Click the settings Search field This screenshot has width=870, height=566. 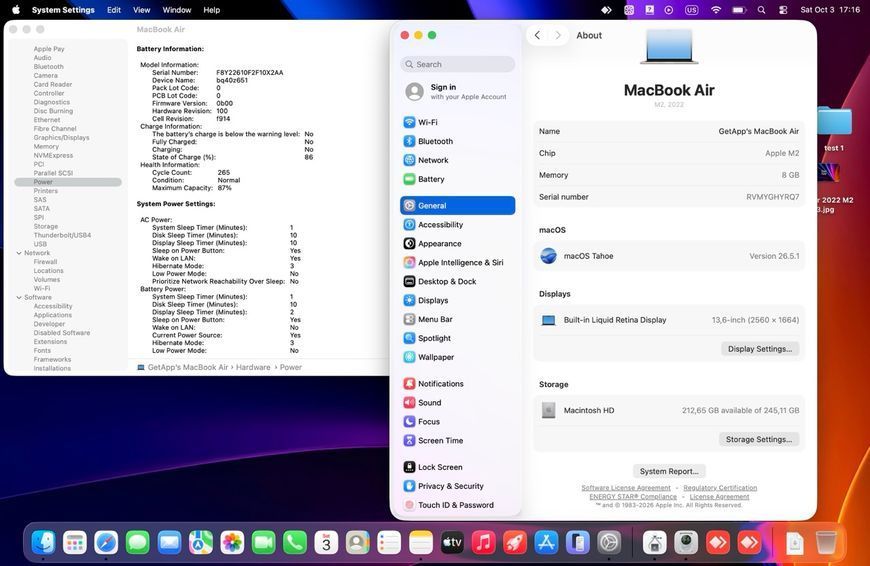[457, 64]
